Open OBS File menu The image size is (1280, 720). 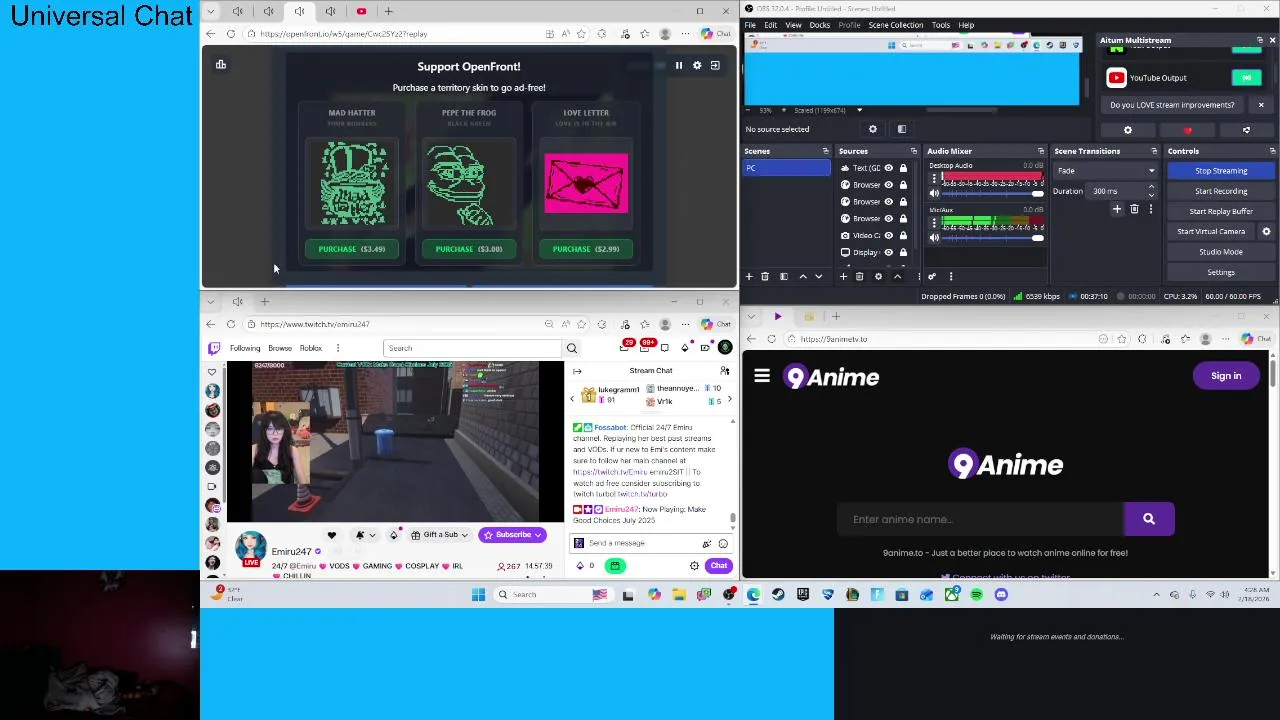(x=750, y=25)
